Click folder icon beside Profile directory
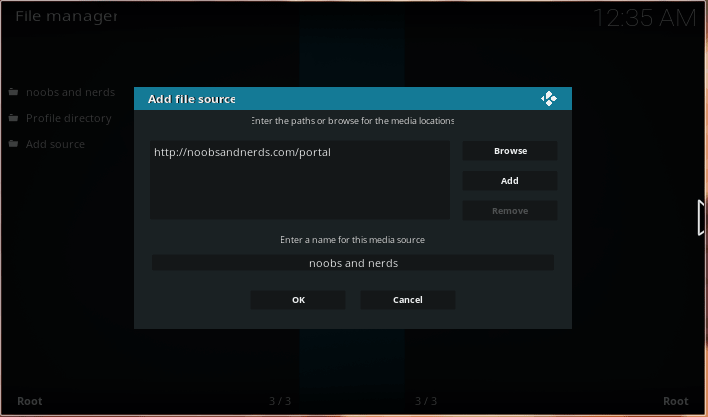 click(x=14, y=118)
